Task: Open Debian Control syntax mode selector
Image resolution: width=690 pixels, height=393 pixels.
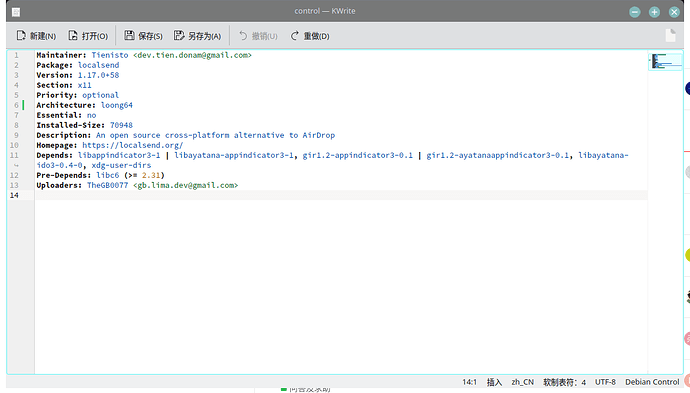Action: point(652,382)
